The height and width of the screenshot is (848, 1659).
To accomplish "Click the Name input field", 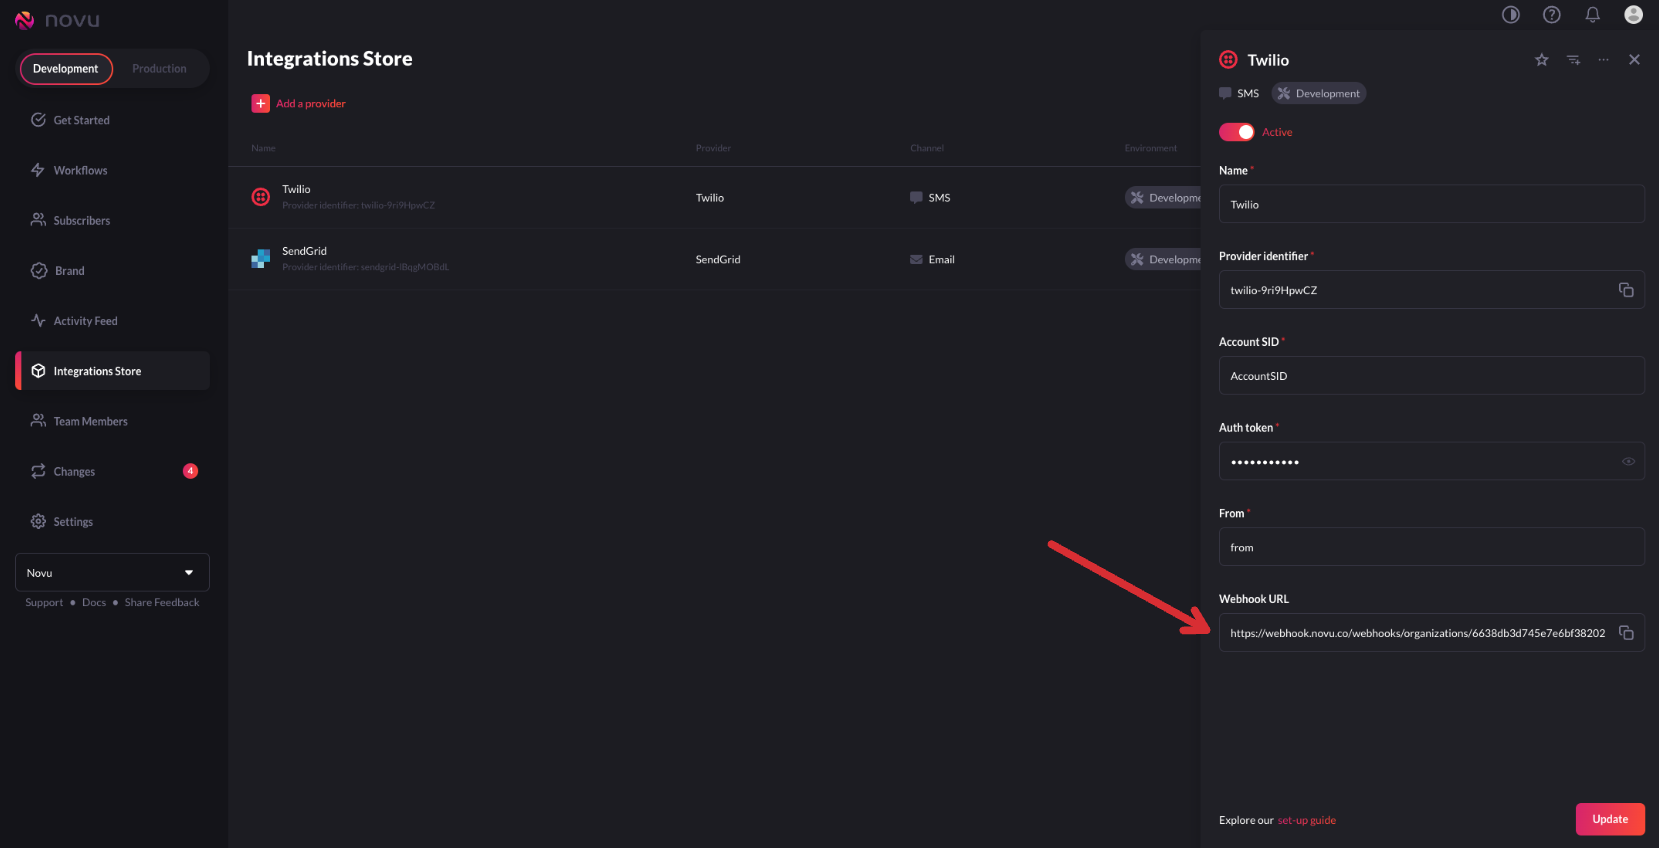I will pyautogui.click(x=1432, y=204).
